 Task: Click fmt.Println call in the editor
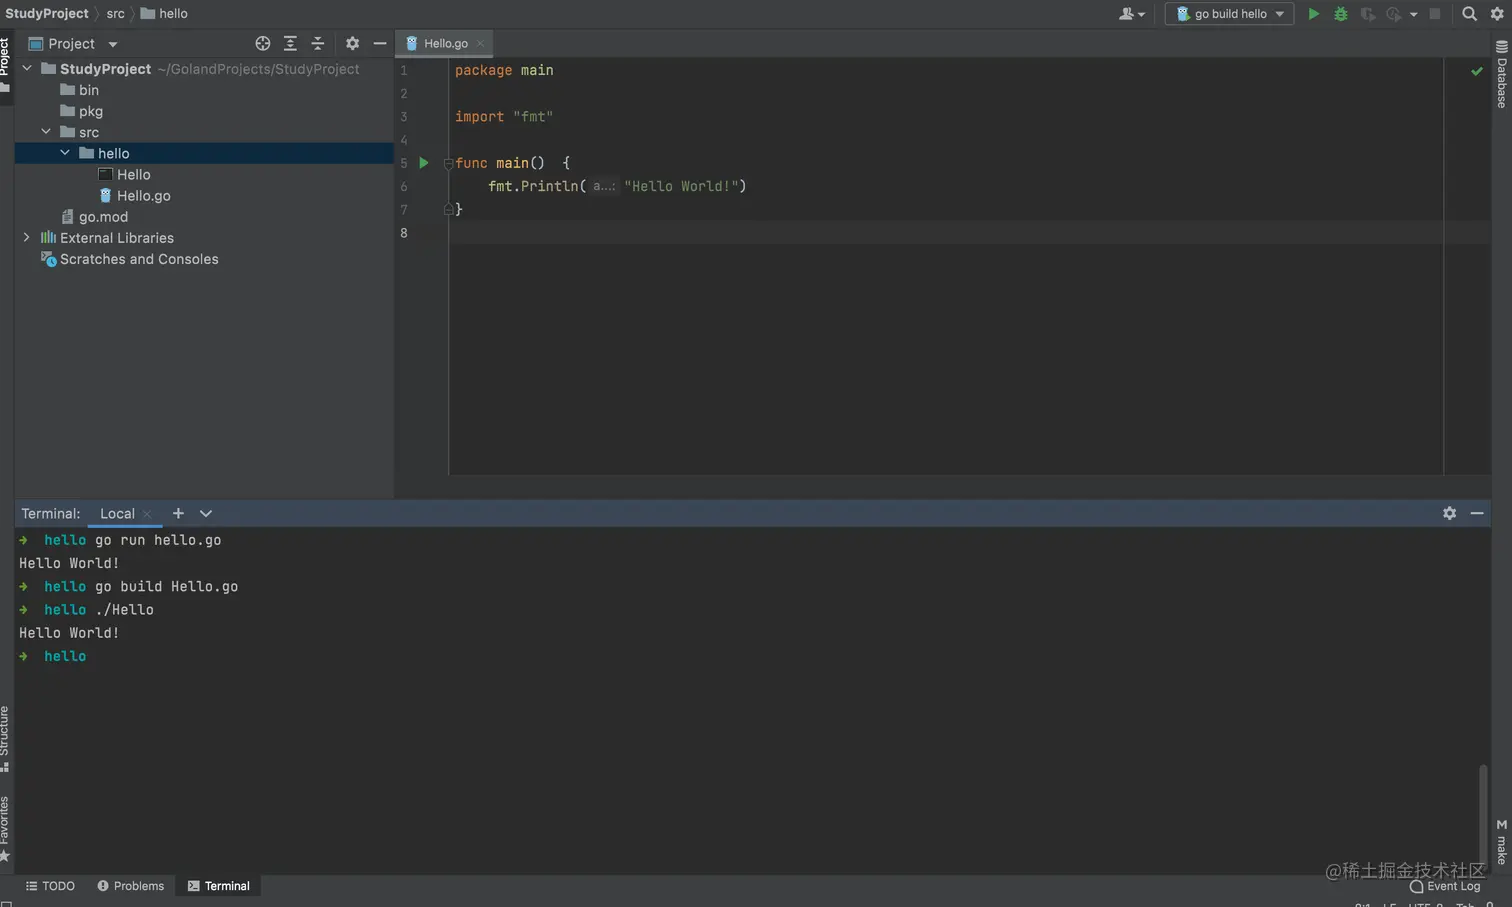point(617,186)
